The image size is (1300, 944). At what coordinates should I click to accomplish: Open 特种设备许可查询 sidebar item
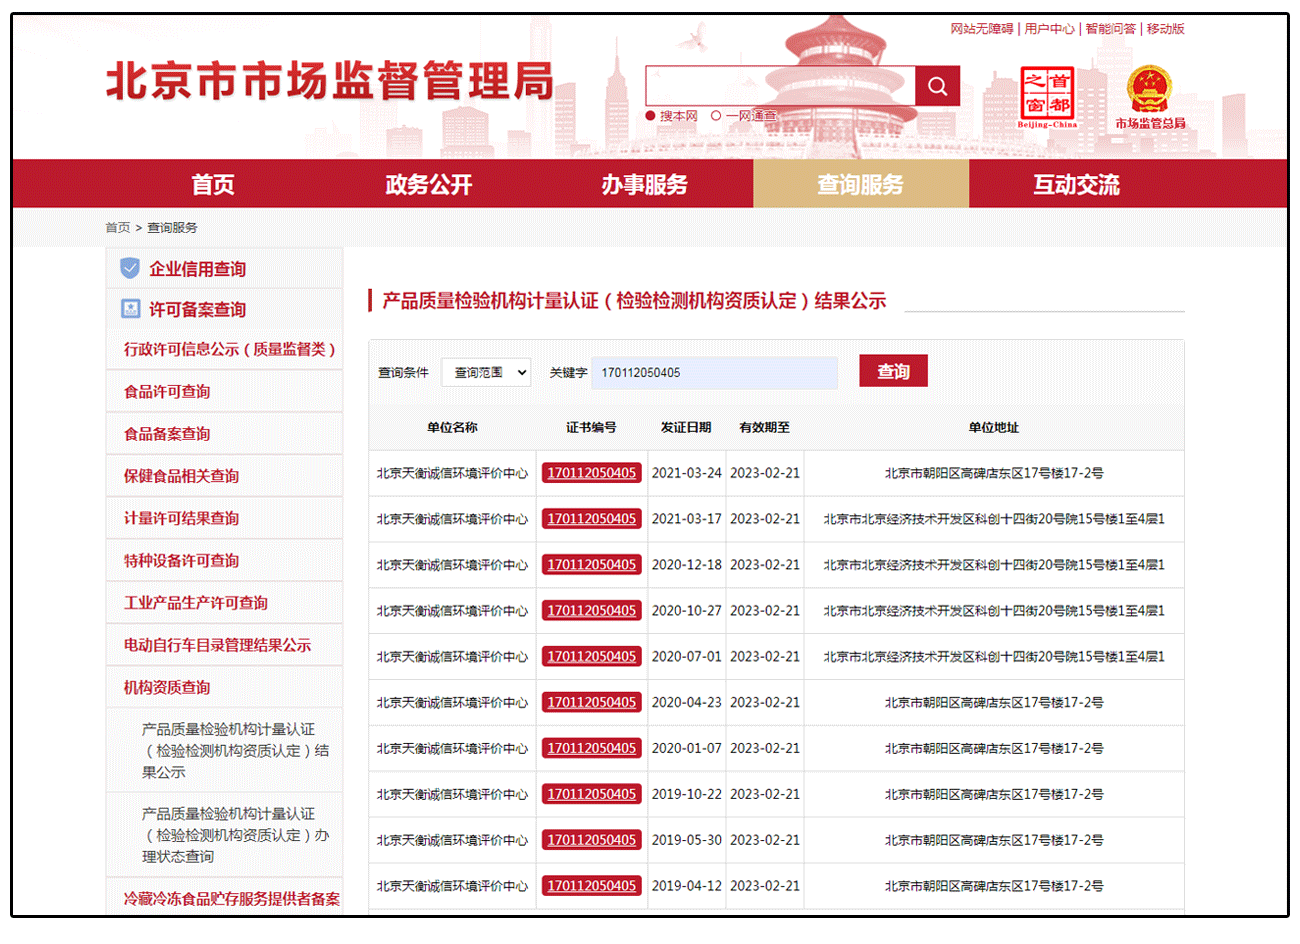tap(181, 560)
